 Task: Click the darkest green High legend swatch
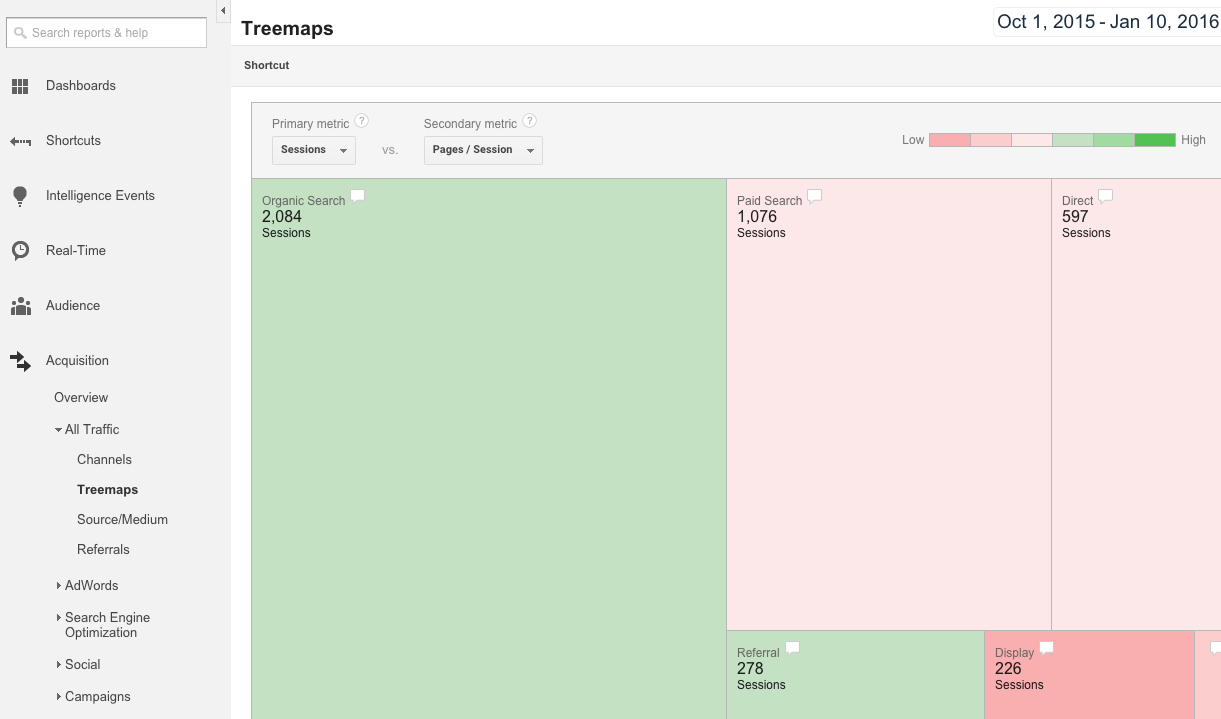tap(1154, 140)
